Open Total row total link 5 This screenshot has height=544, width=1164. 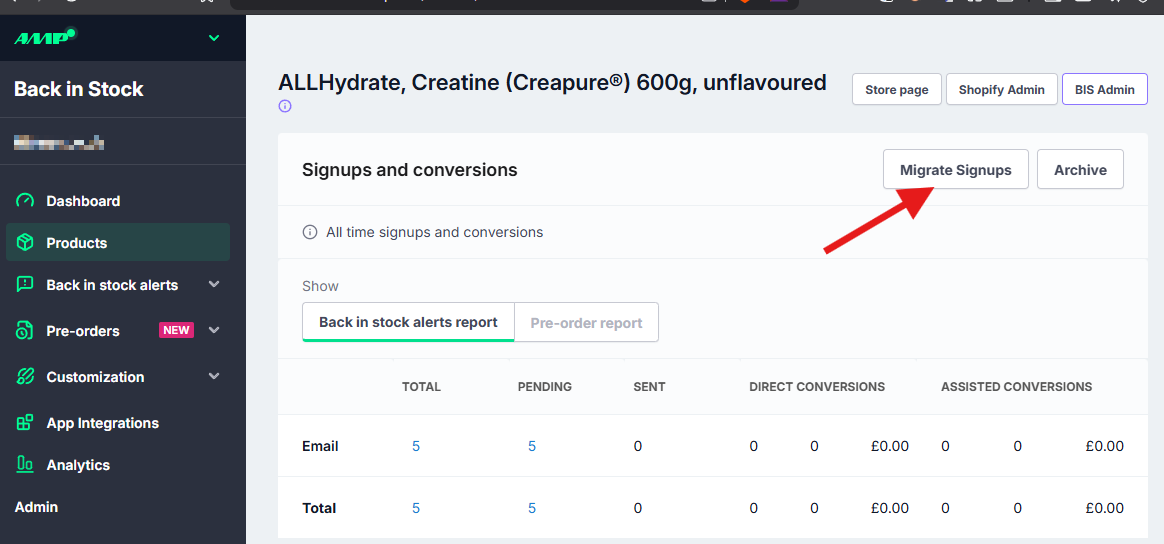(416, 508)
